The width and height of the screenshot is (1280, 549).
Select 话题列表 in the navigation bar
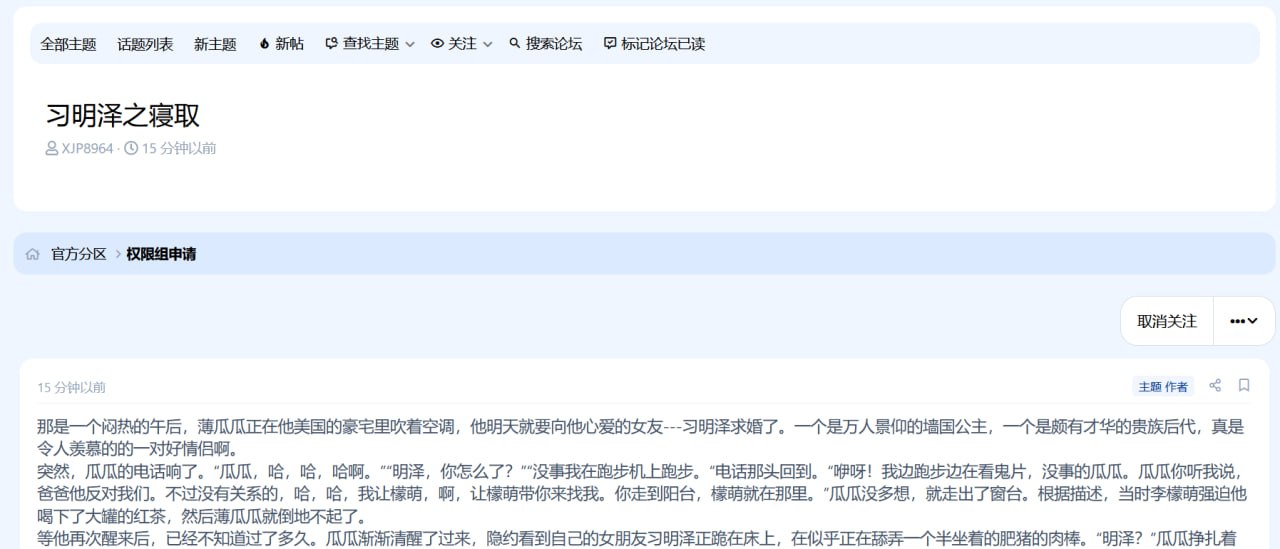pos(145,44)
